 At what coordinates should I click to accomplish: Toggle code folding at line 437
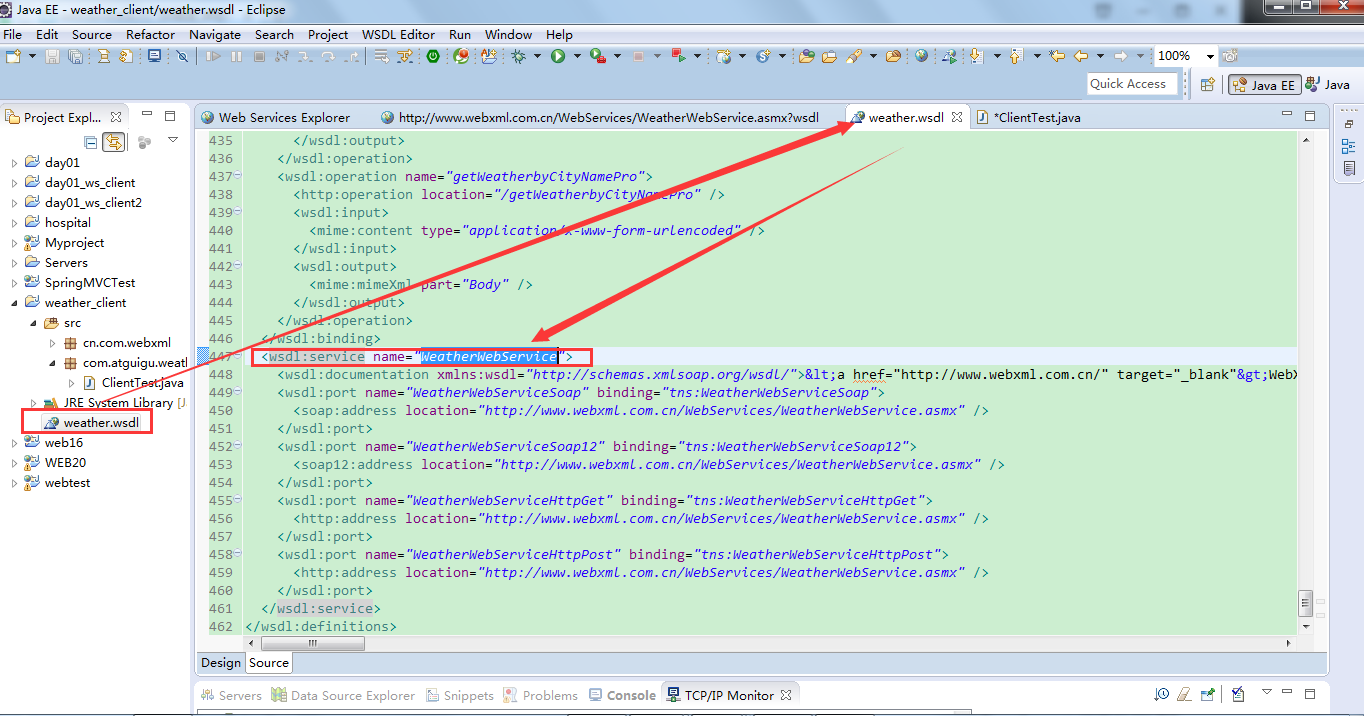point(237,177)
